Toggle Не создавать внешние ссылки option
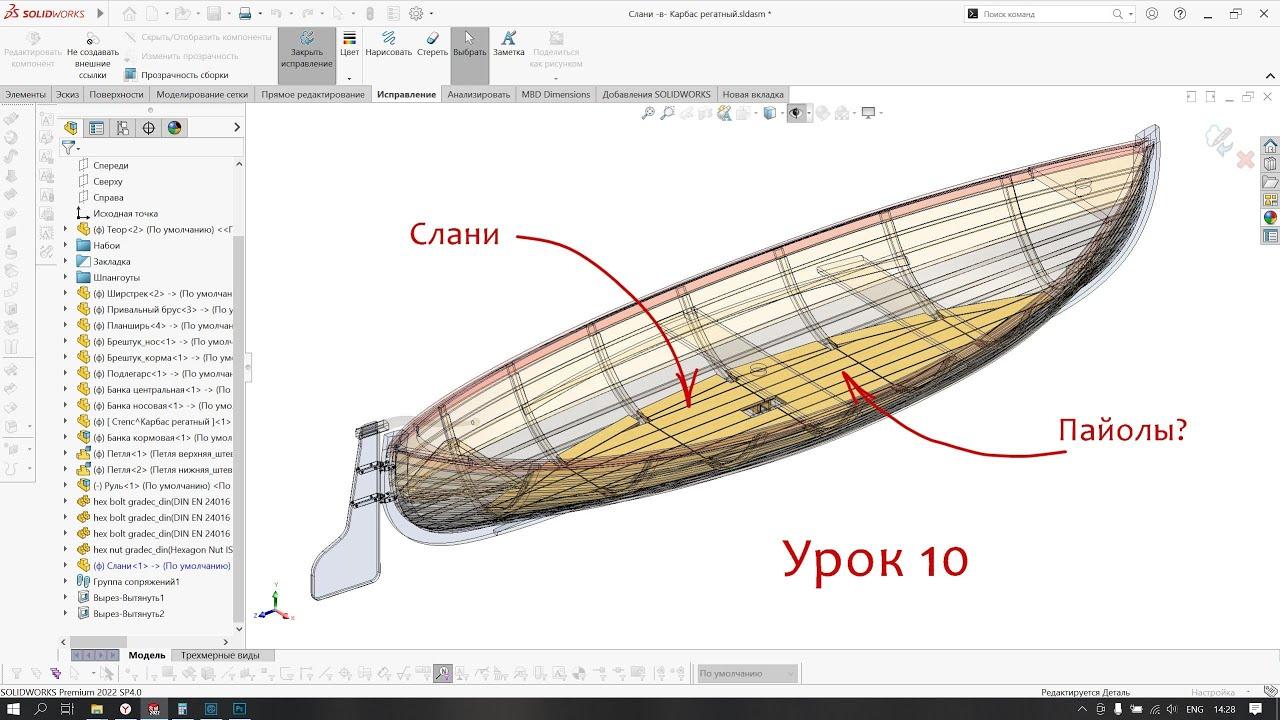 (92, 56)
